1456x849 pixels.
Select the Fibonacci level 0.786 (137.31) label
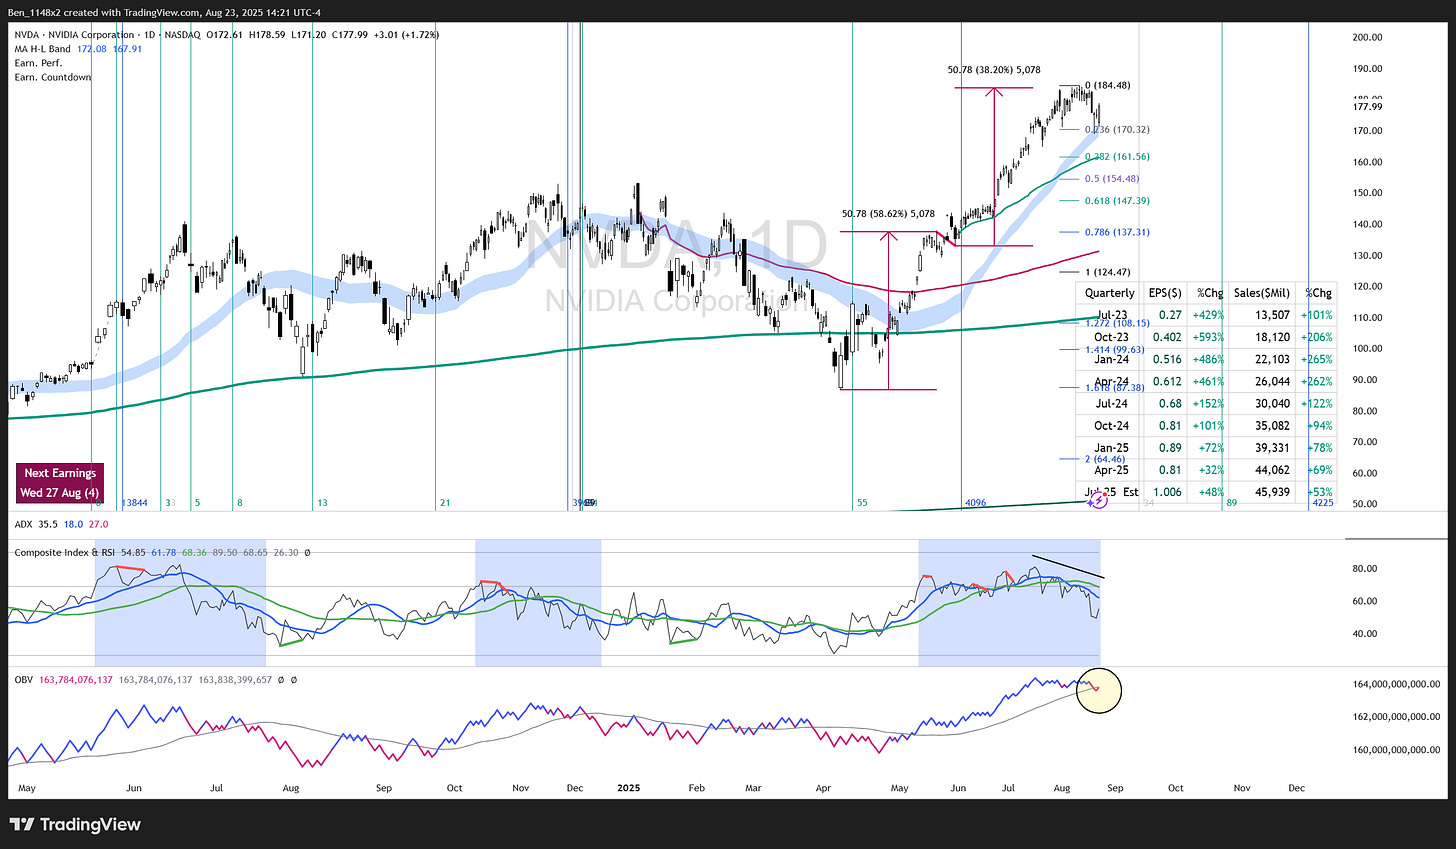click(1118, 232)
